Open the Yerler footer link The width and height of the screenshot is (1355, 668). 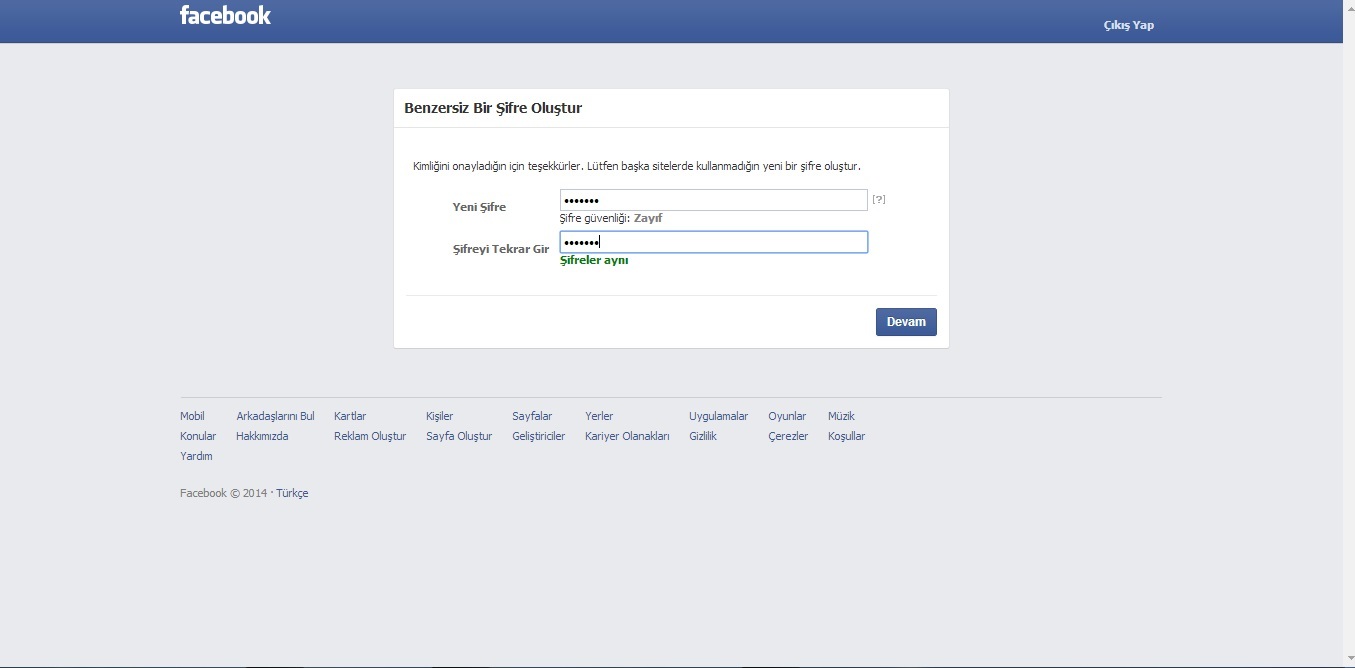point(599,416)
